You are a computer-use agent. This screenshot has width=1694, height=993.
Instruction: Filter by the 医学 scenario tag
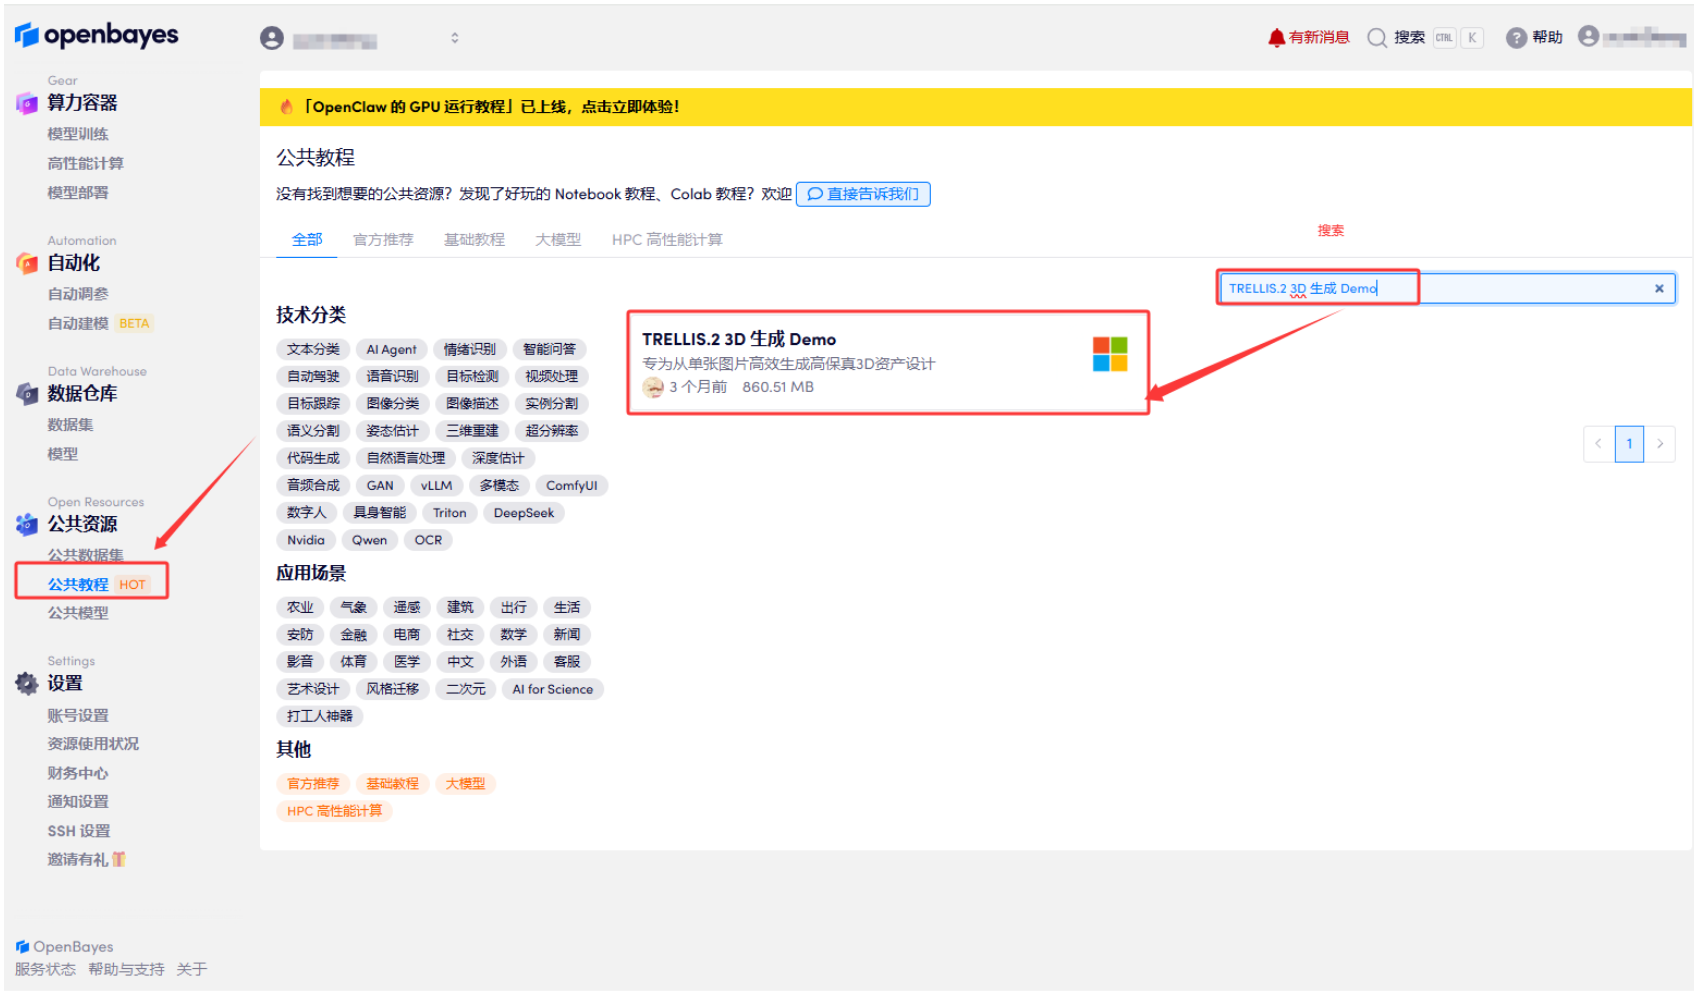click(407, 662)
